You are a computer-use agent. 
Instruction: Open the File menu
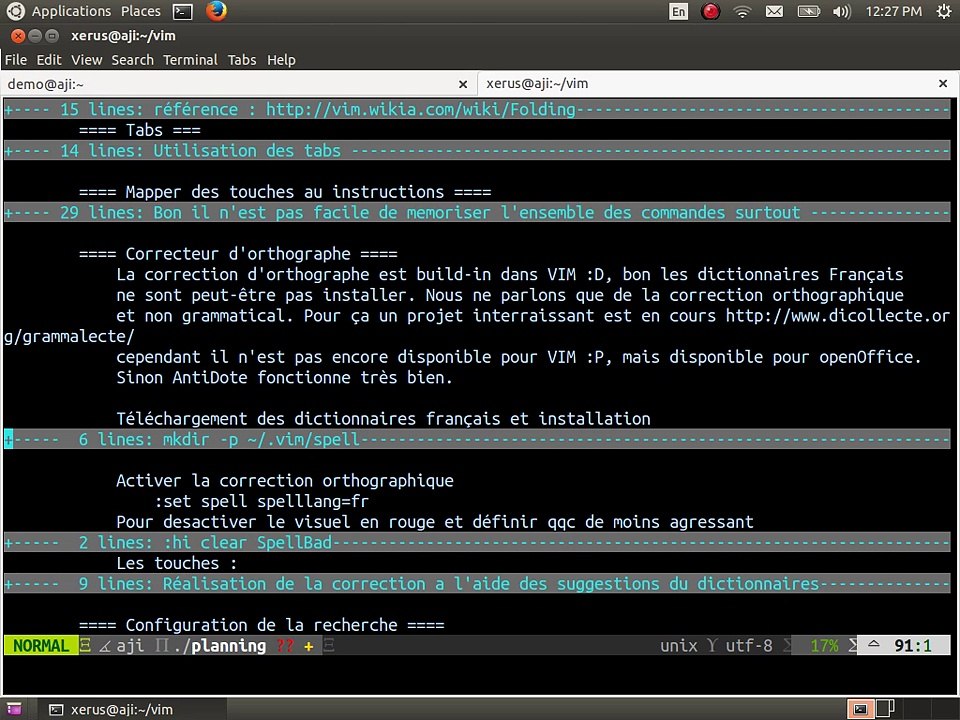tap(16, 59)
